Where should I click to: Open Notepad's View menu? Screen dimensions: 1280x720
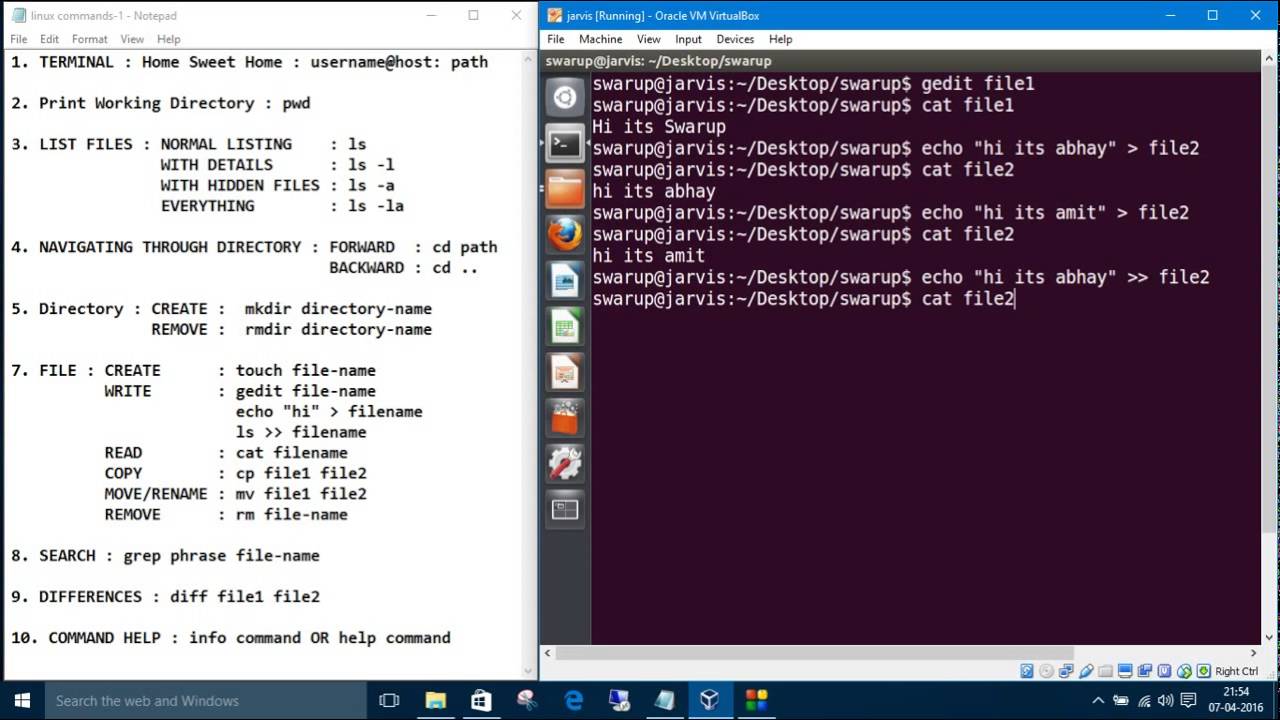(132, 39)
